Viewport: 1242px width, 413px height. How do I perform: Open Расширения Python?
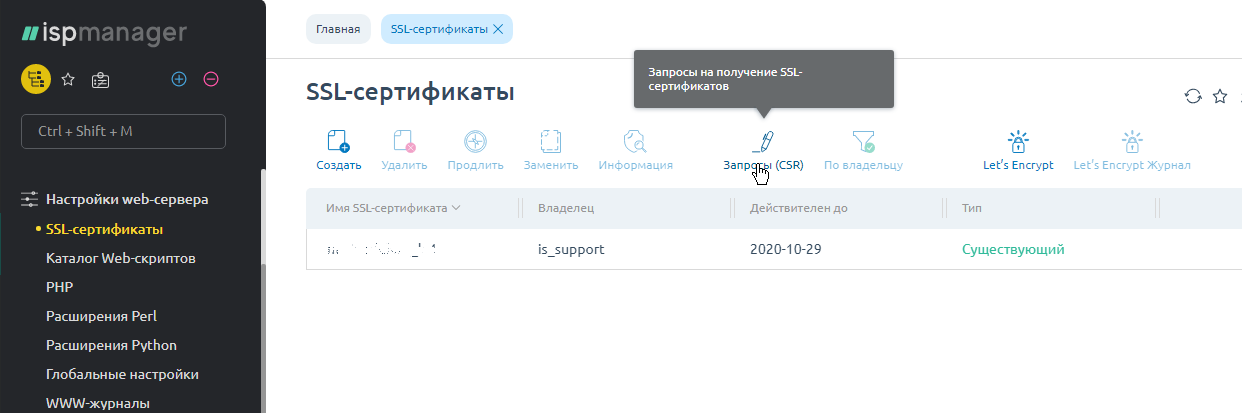click(x=111, y=345)
